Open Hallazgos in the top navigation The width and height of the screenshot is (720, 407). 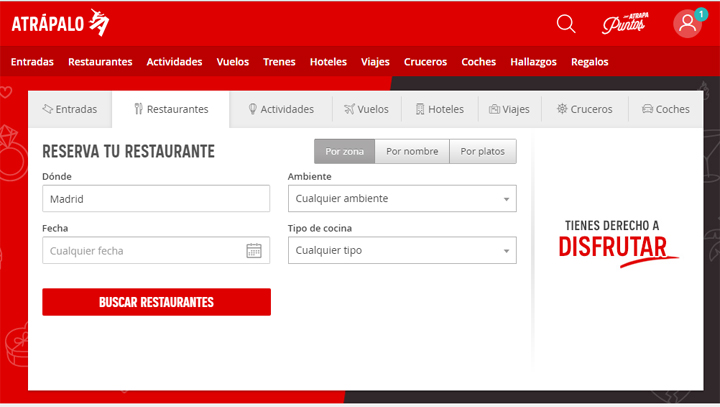pyautogui.click(x=533, y=62)
